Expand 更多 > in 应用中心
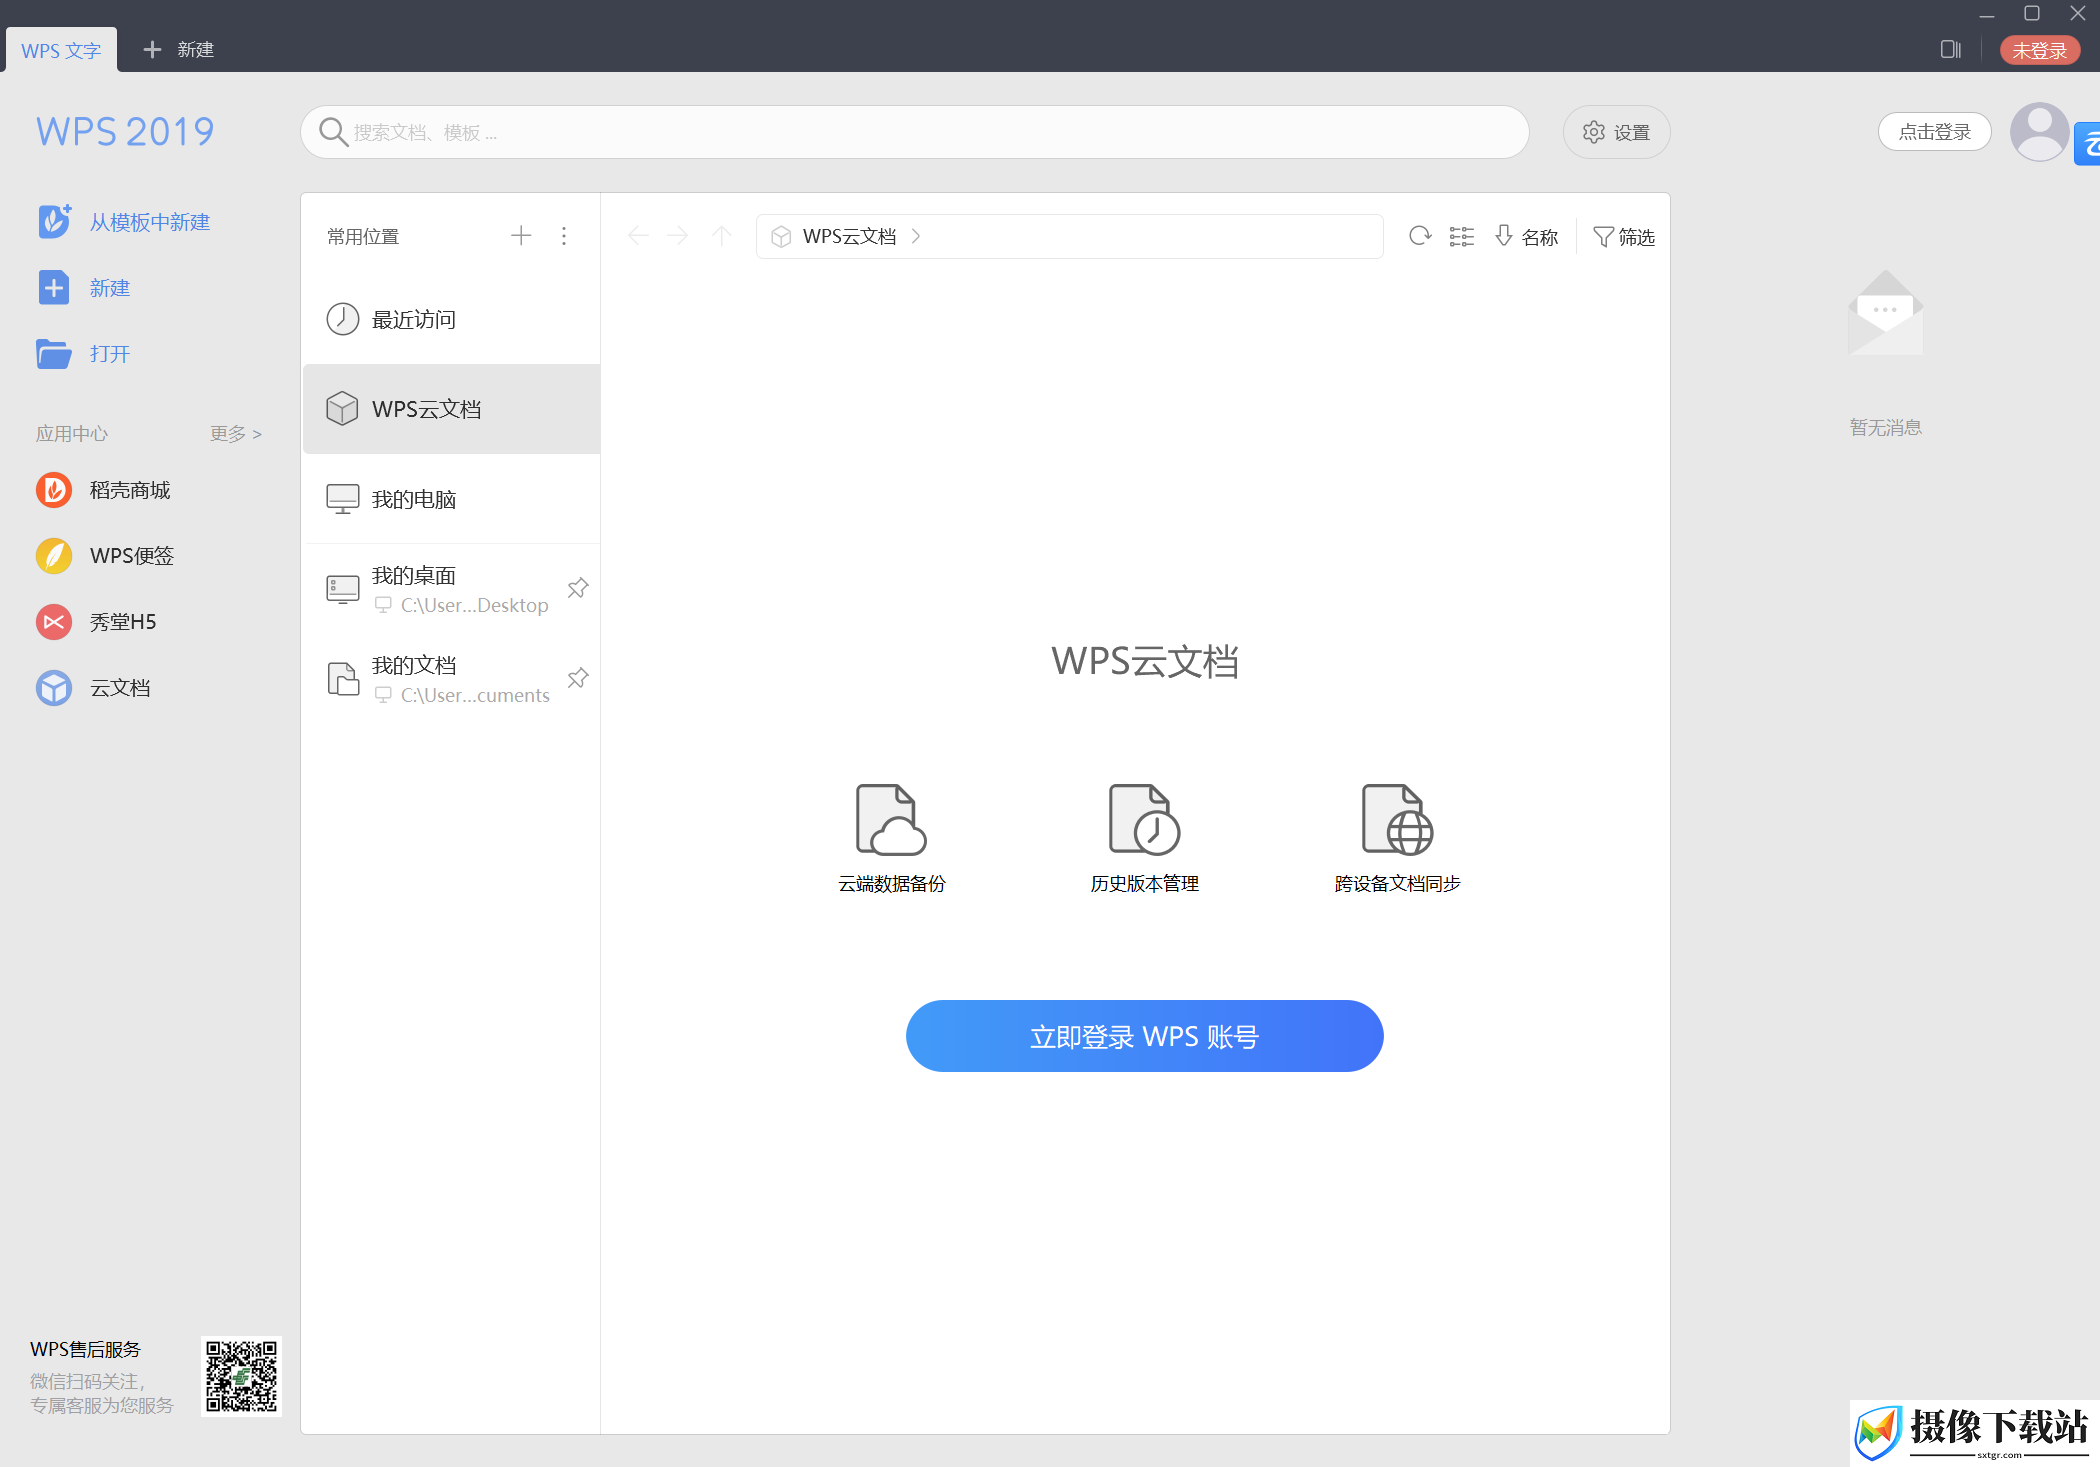The width and height of the screenshot is (2100, 1467). click(236, 433)
